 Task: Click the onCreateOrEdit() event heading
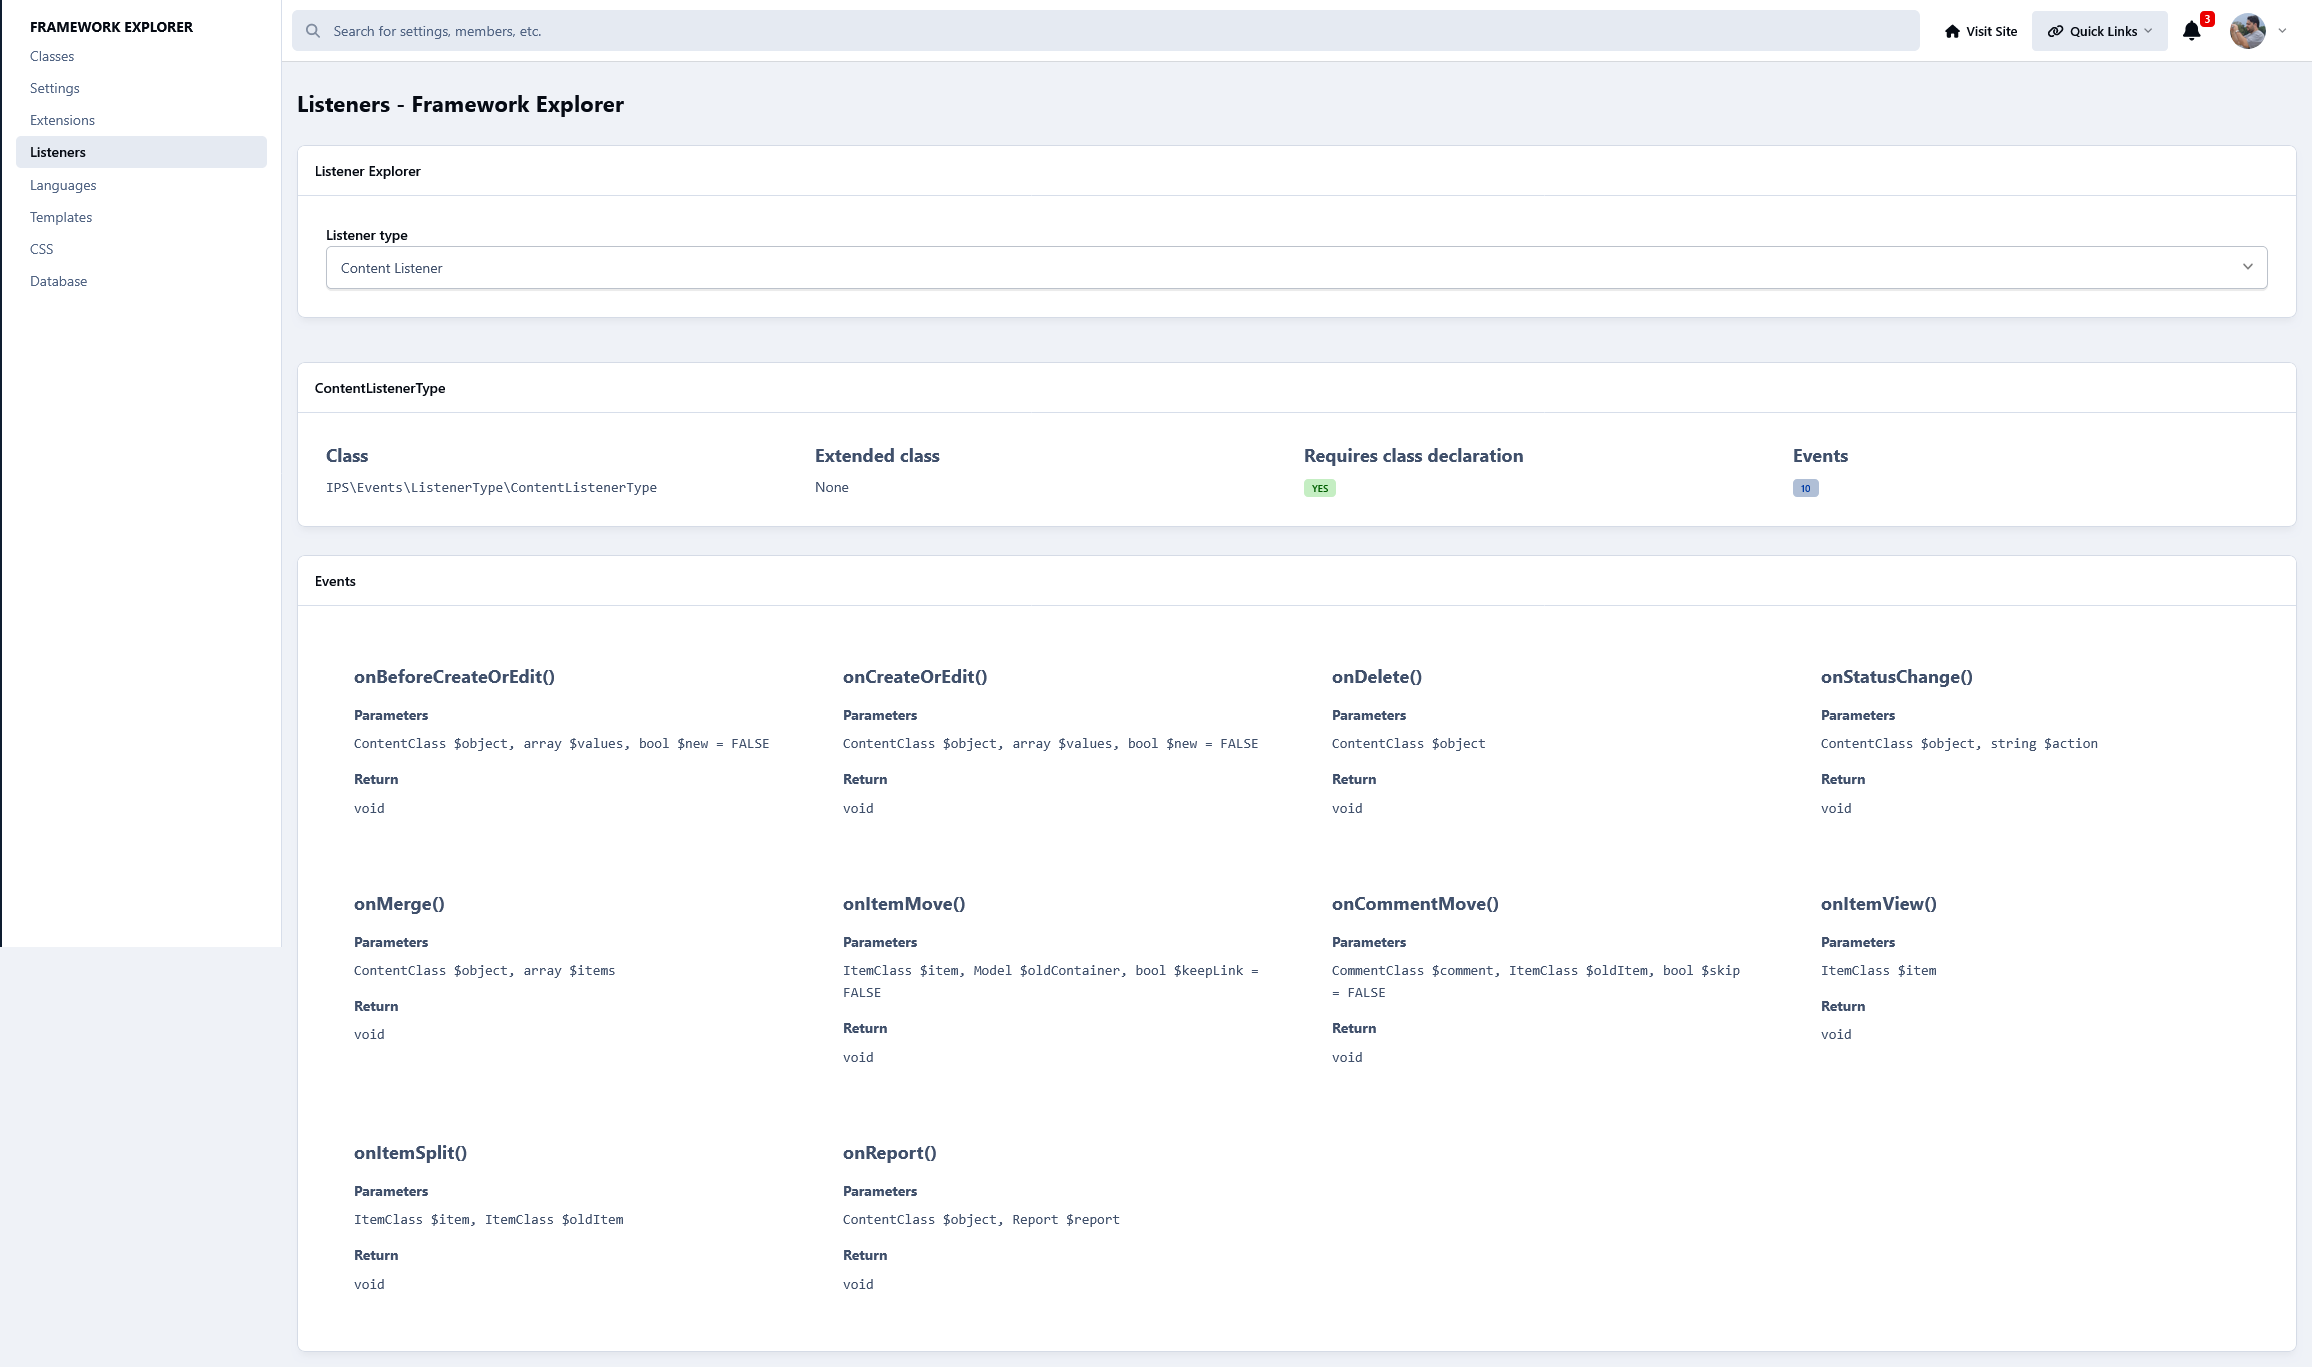tap(915, 677)
